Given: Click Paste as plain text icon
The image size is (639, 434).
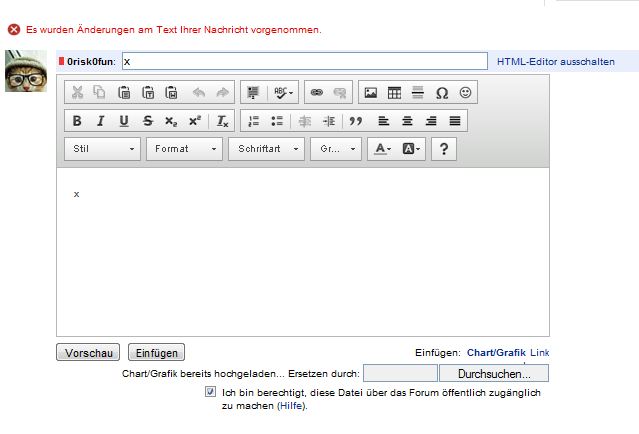Looking at the screenshot, I should click(x=148, y=93).
